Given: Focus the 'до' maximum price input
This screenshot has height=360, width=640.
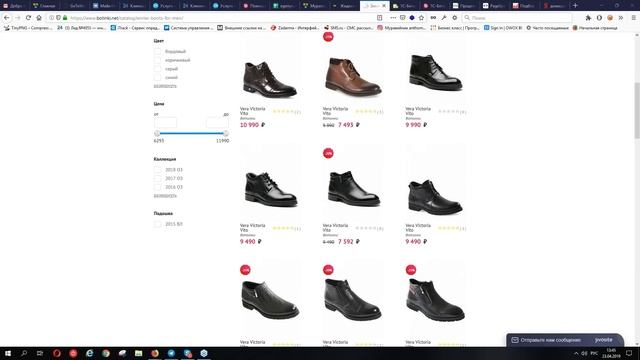Looking at the screenshot, I should (x=217, y=122).
